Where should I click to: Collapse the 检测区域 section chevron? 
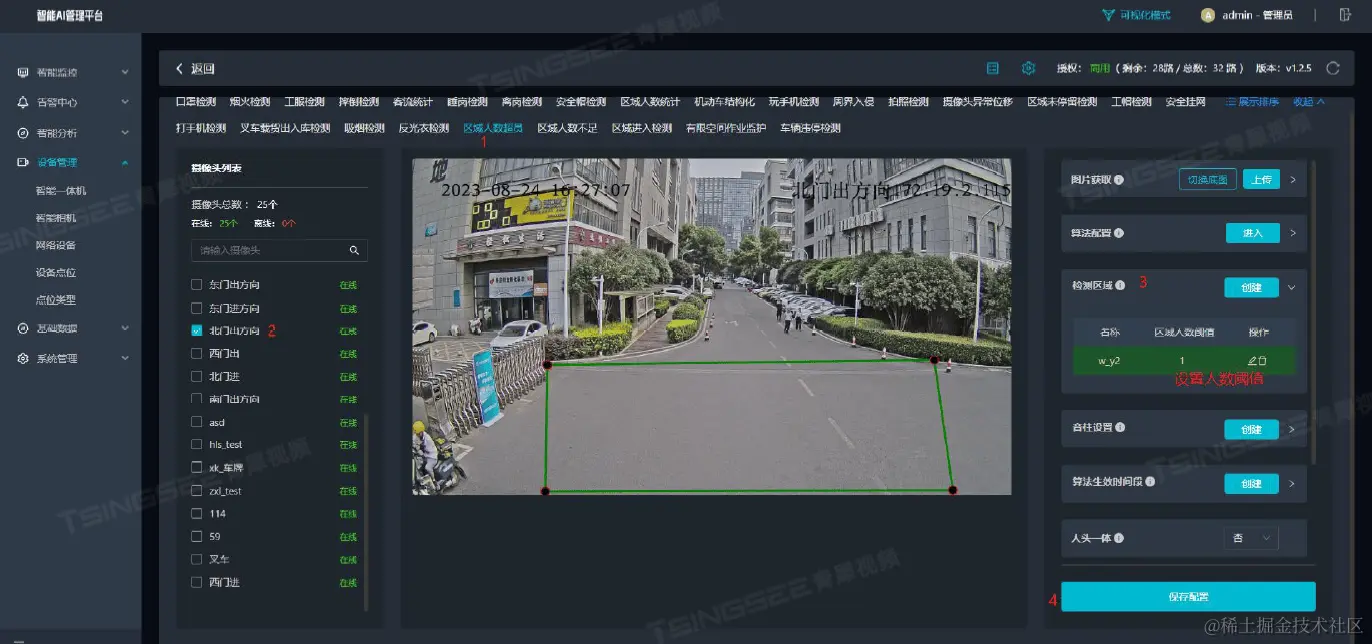[1292, 287]
